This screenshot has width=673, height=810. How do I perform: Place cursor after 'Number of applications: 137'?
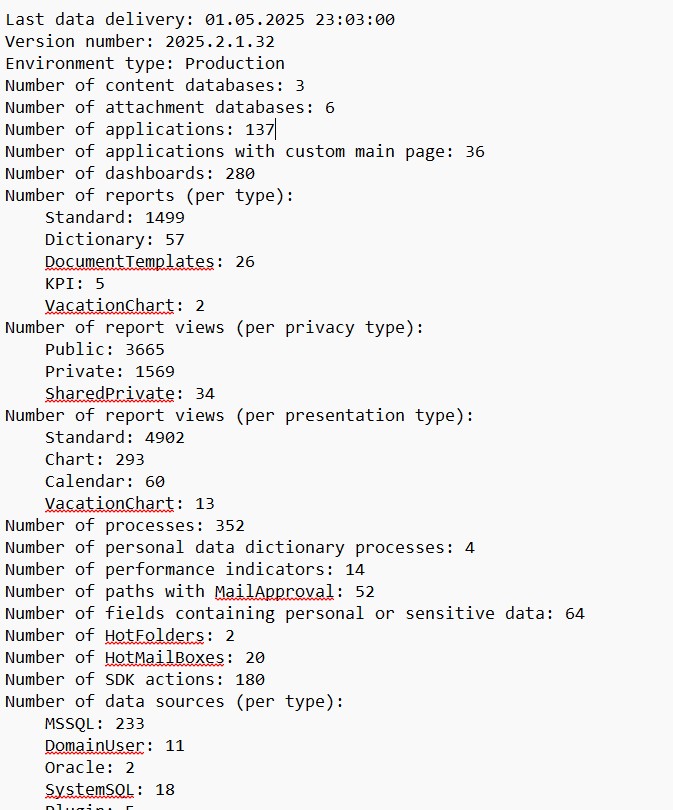pyautogui.click(x=275, y=129)
